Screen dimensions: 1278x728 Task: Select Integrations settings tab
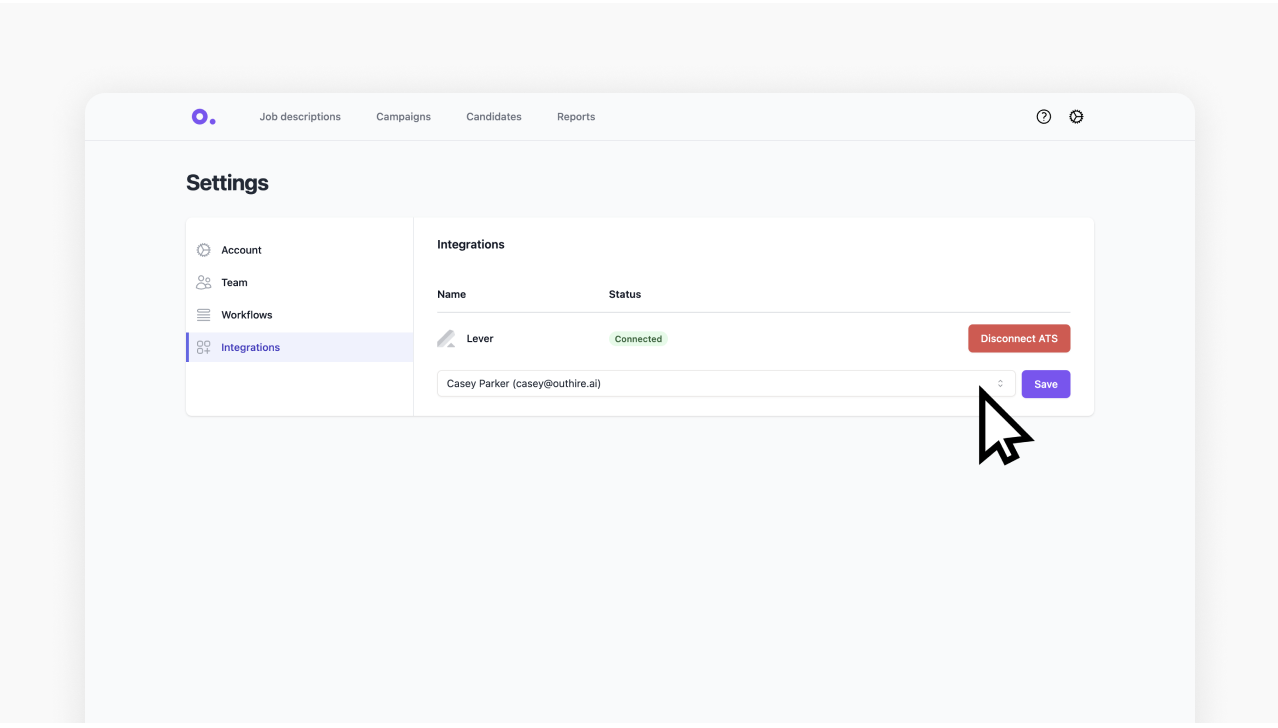pyautogui.click(x=300, y=347)
